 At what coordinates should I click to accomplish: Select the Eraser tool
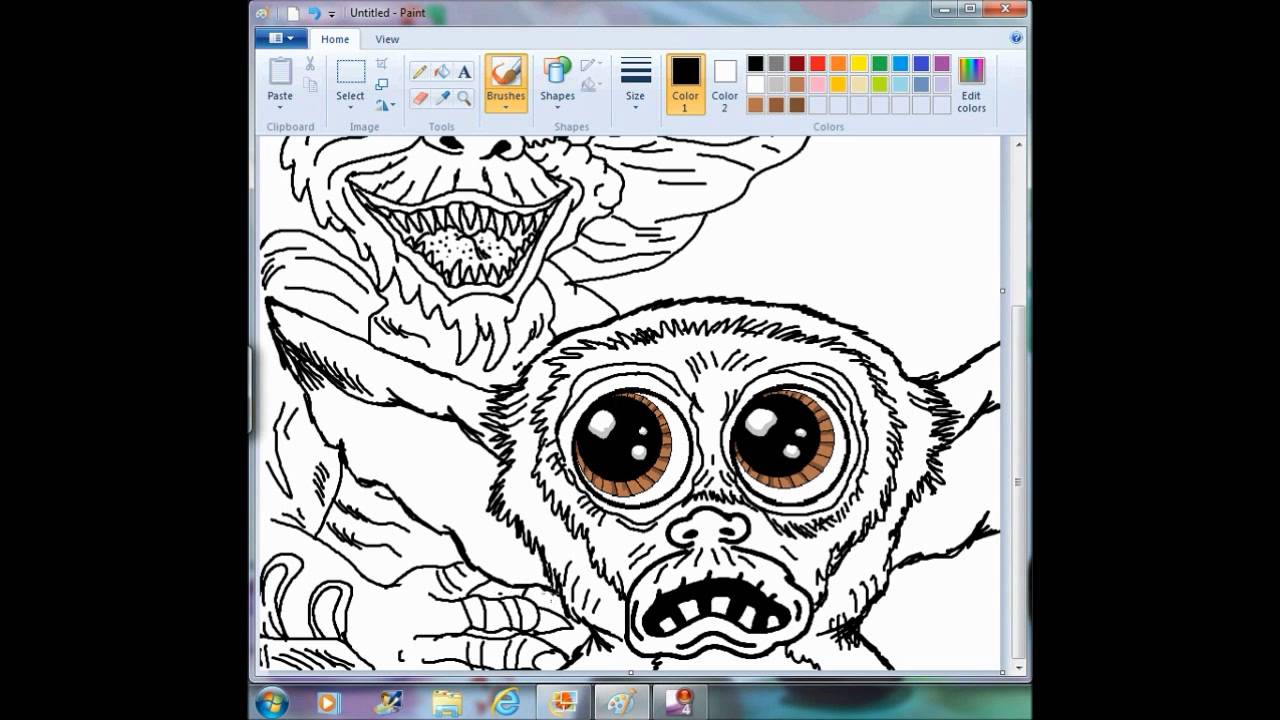pyautogui.click(x=420, y=98)
